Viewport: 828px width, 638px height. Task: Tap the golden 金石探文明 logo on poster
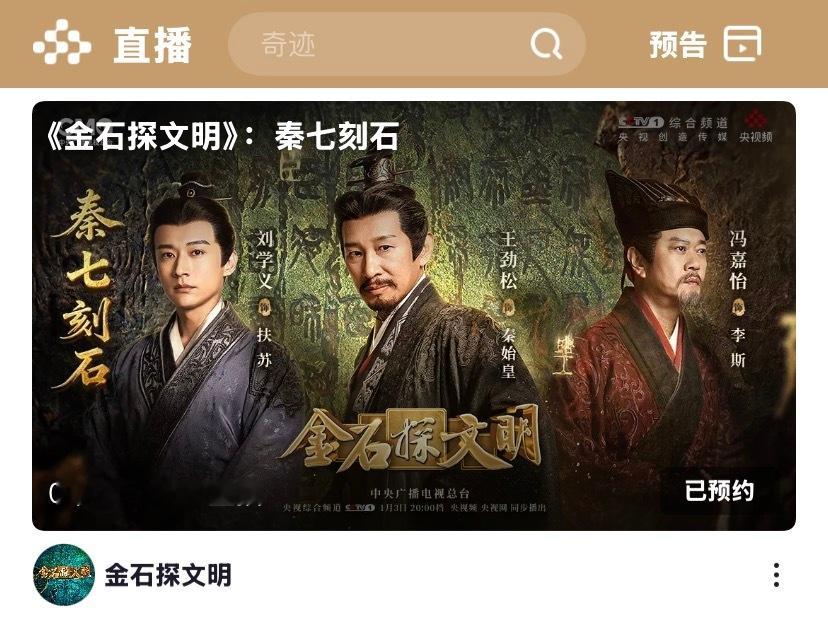coord(411,440)
